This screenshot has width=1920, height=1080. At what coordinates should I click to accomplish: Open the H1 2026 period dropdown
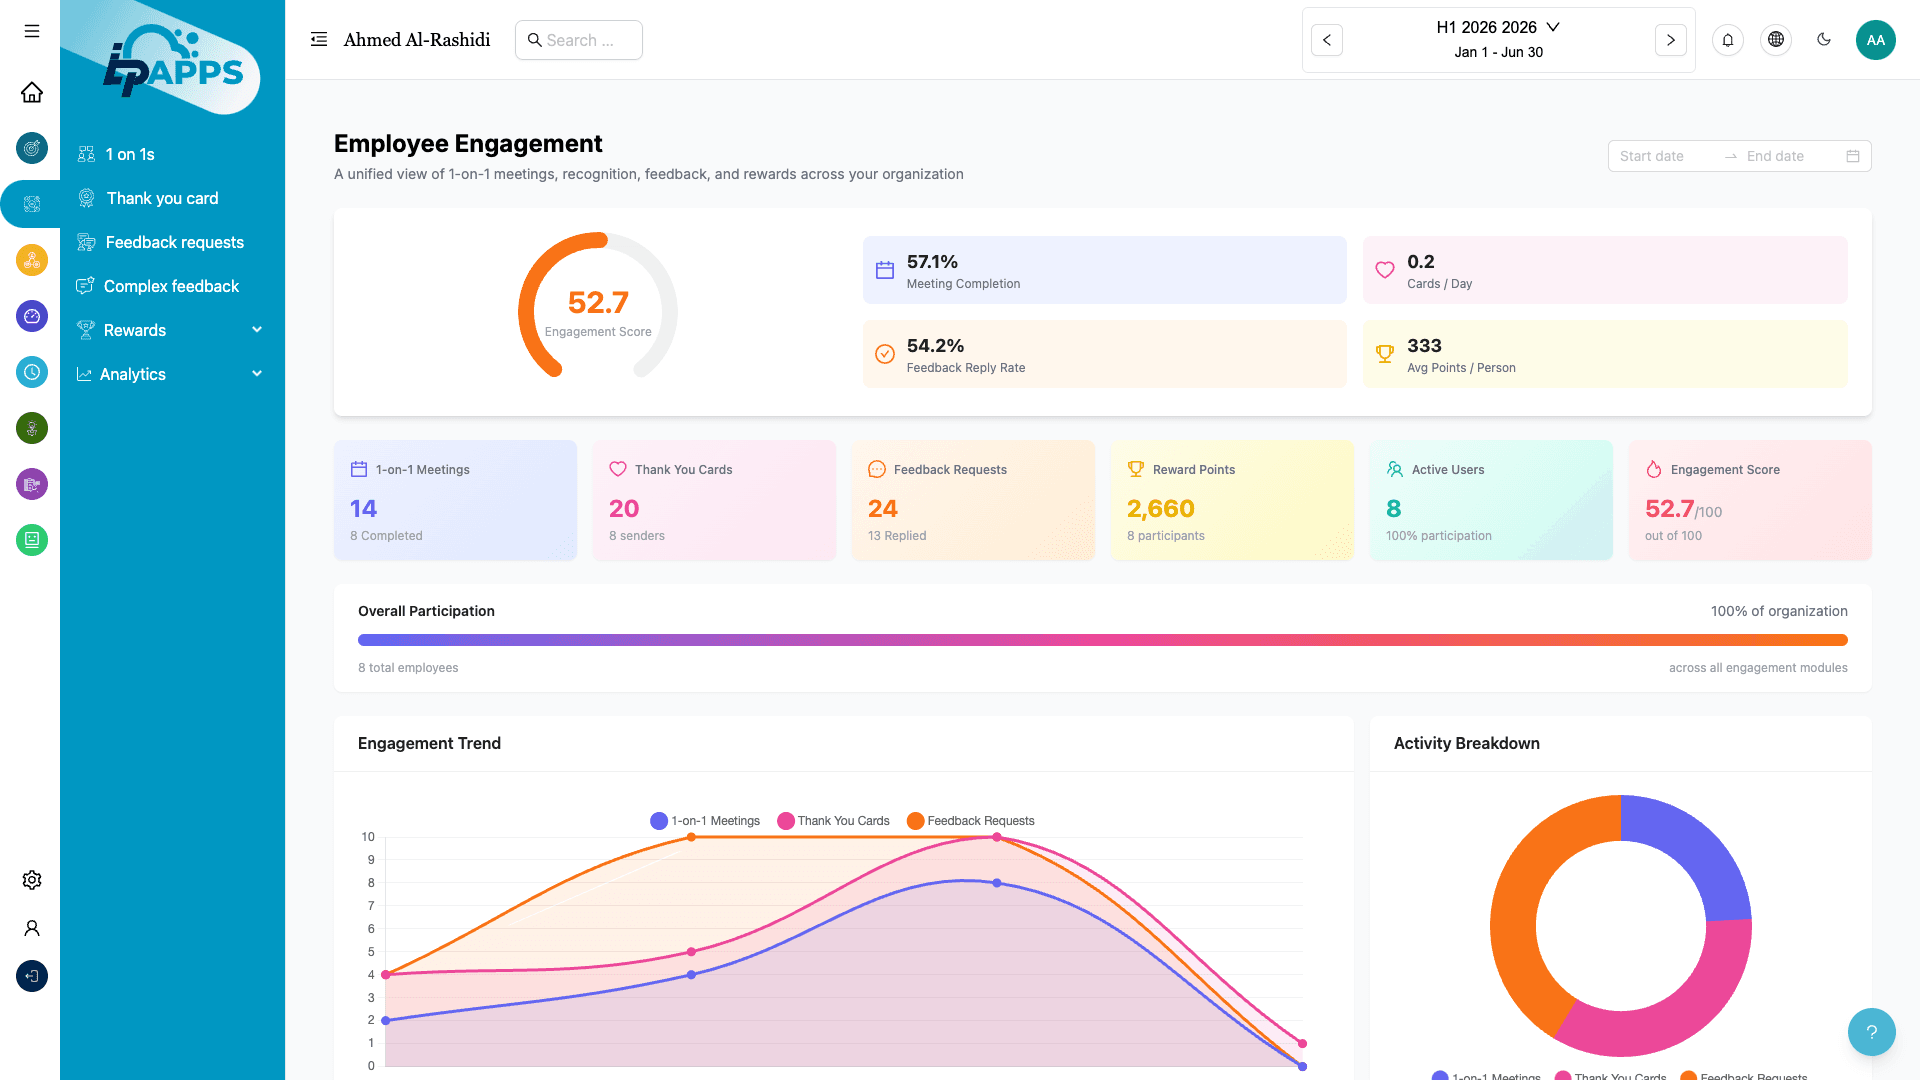(1497, 27)
